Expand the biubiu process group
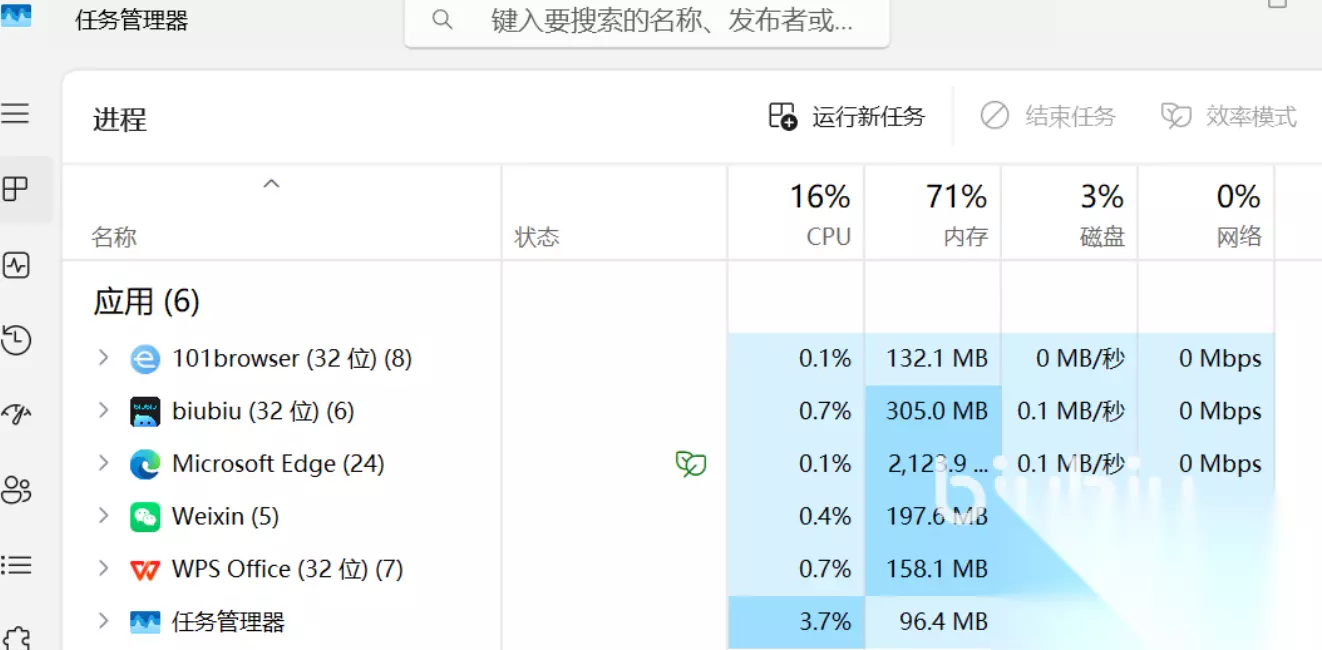The height and width of the screenshot is (650, 1322). click(x=102, y=411)
